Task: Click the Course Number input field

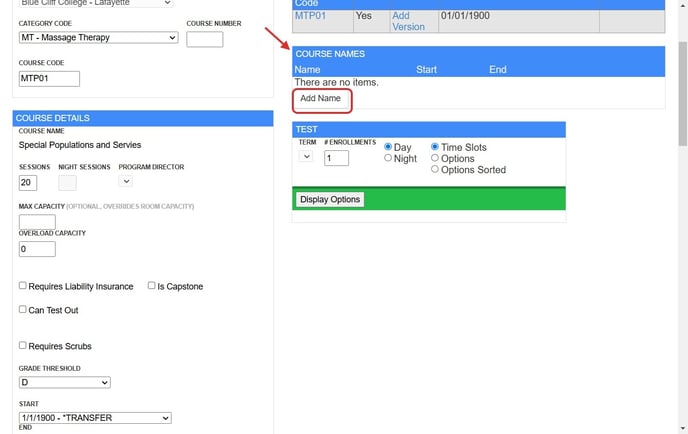Action: [204, 39]
